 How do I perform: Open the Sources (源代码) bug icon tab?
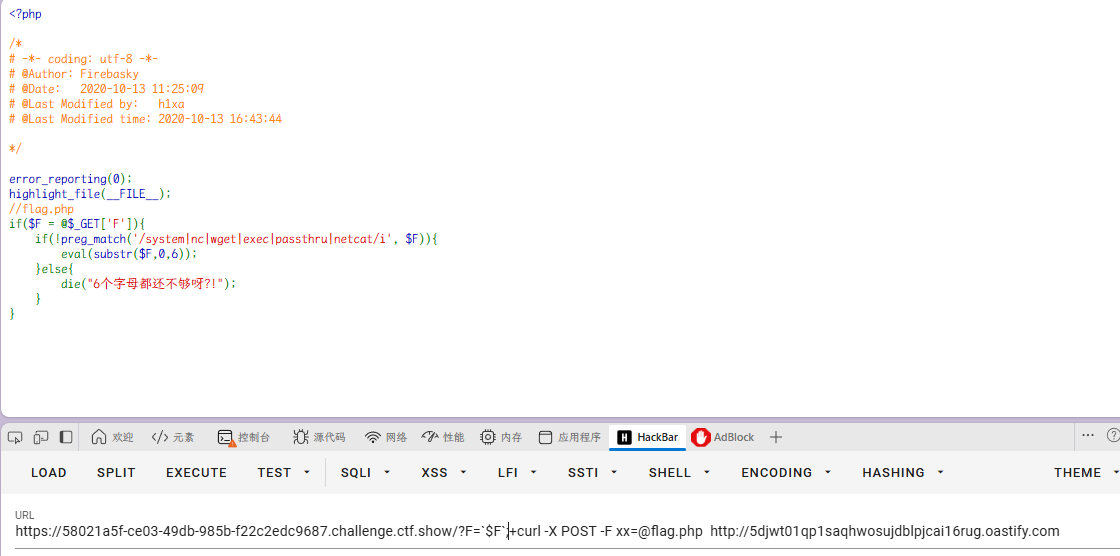pyautogui.click(x=319, y=437)
